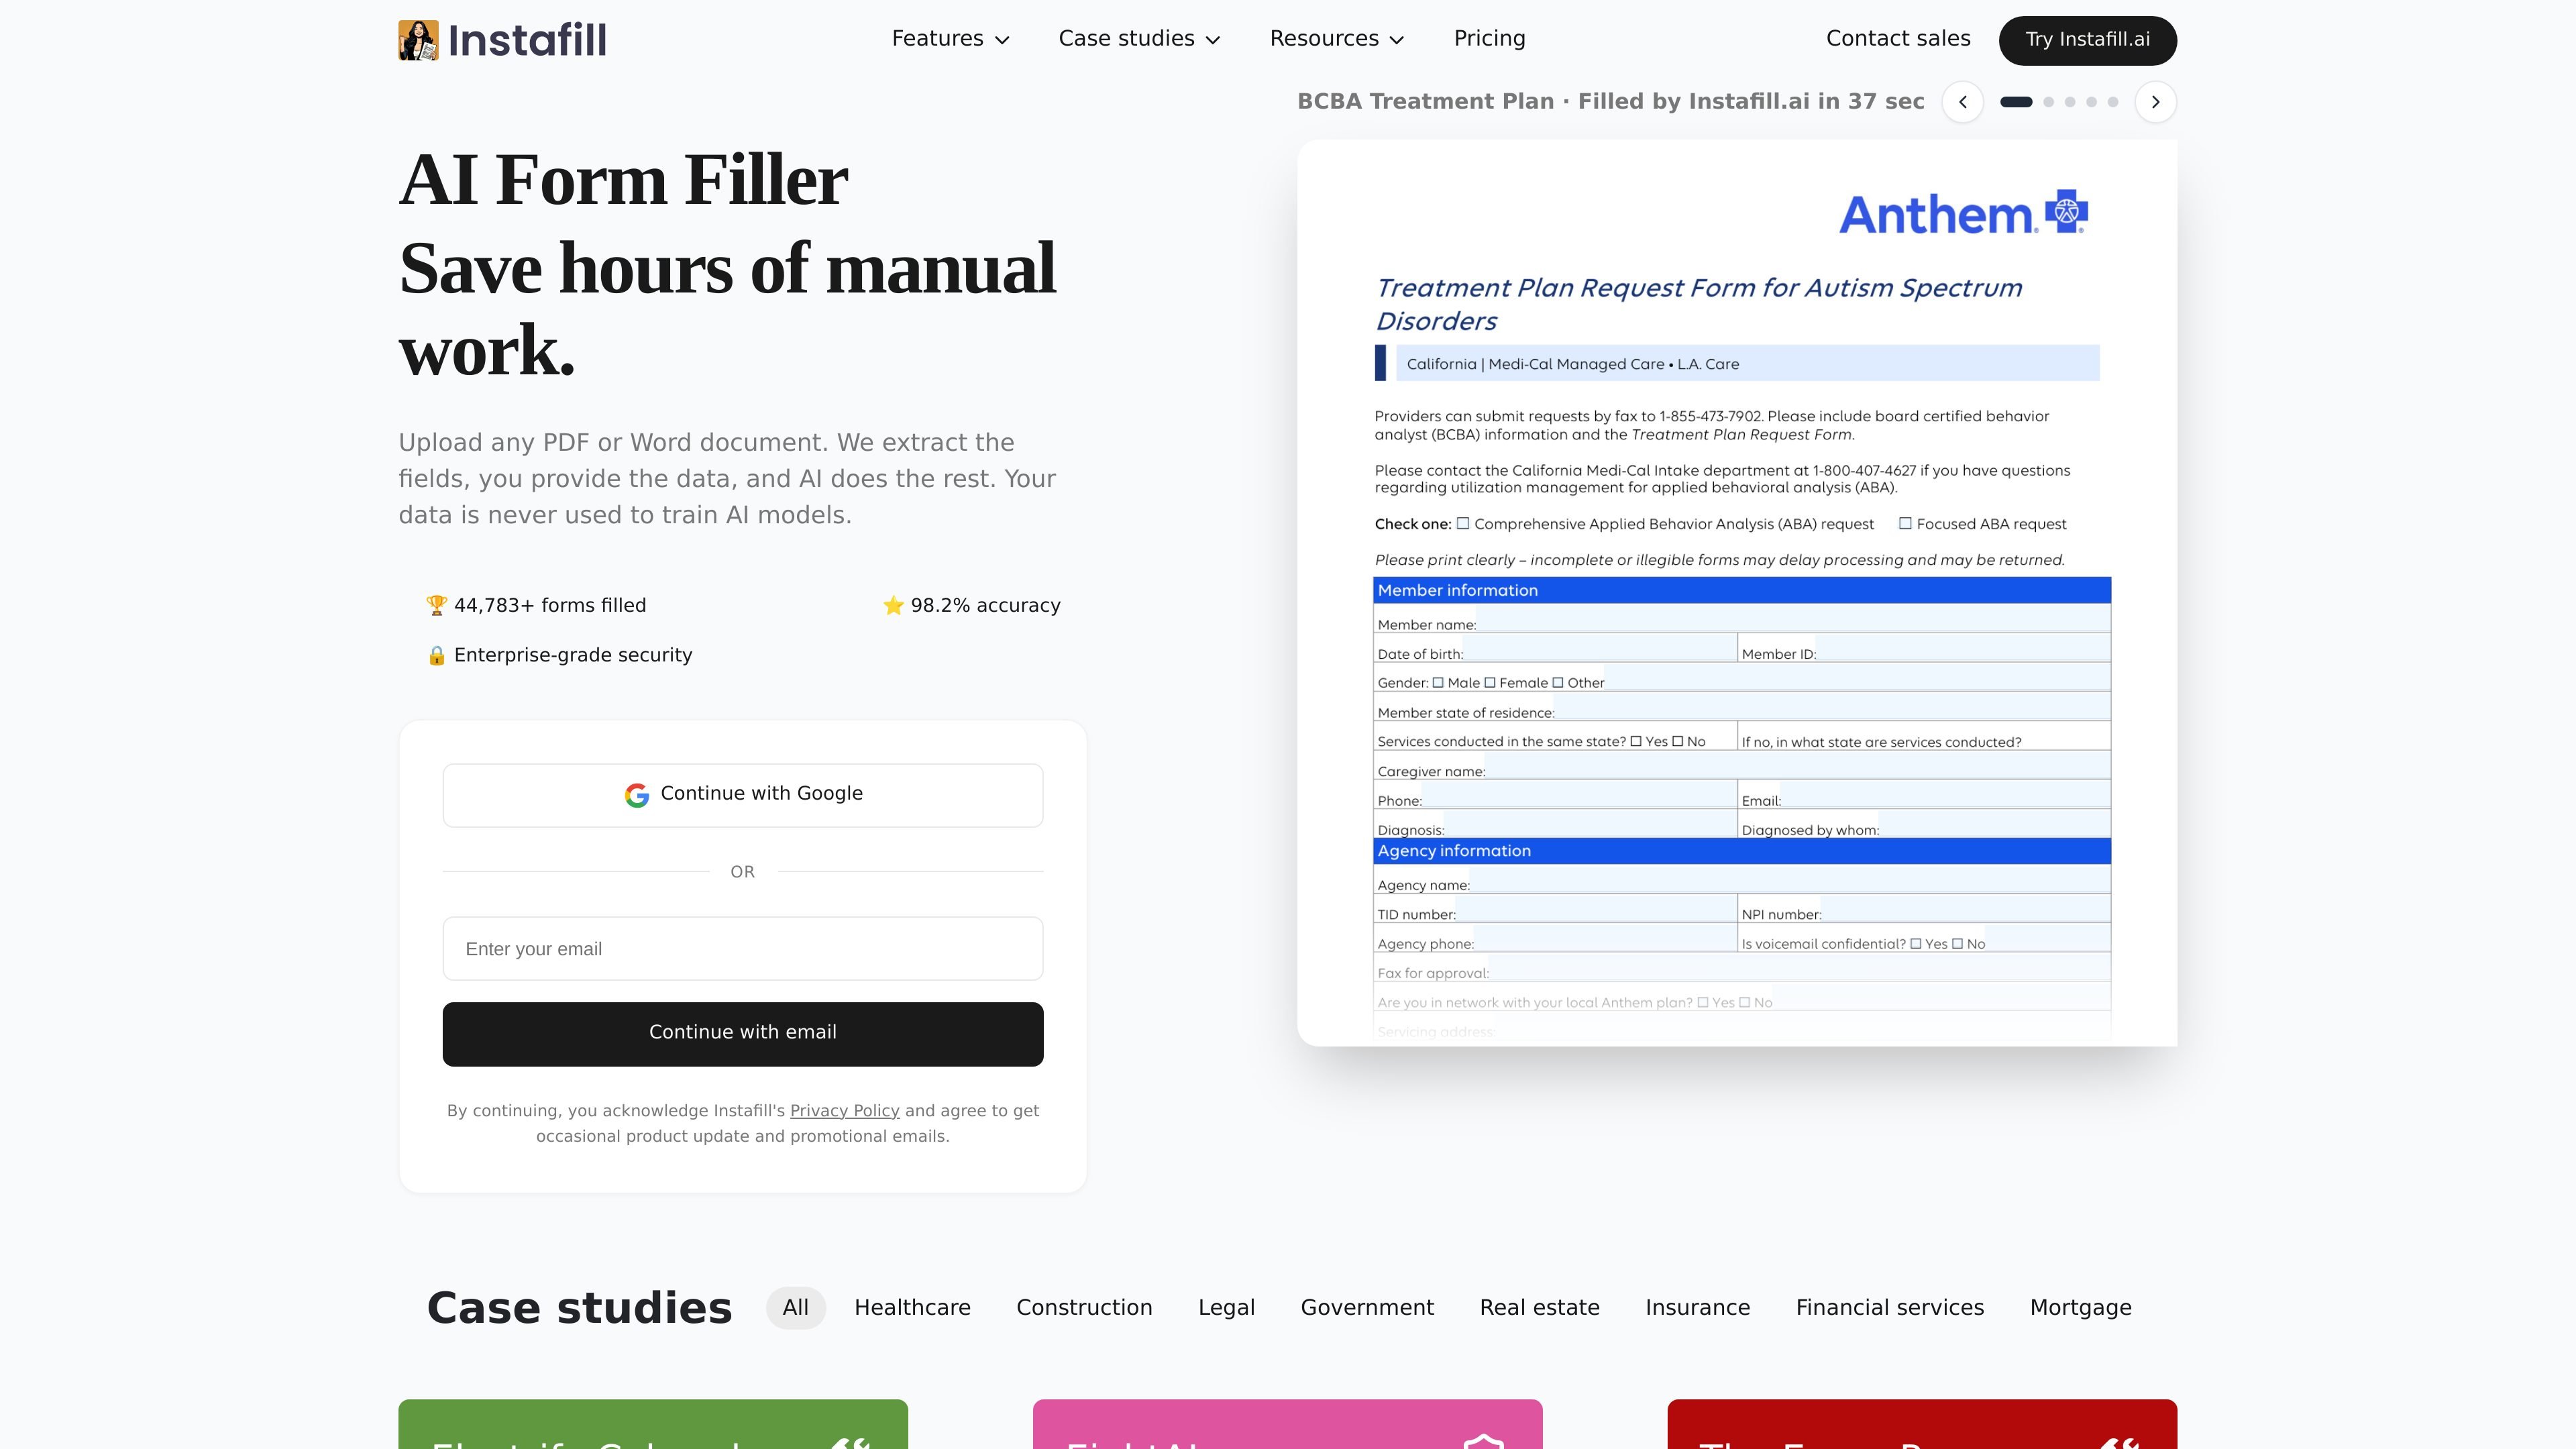
Task: Go to previous form preview slide
Action: point(1962,102)
